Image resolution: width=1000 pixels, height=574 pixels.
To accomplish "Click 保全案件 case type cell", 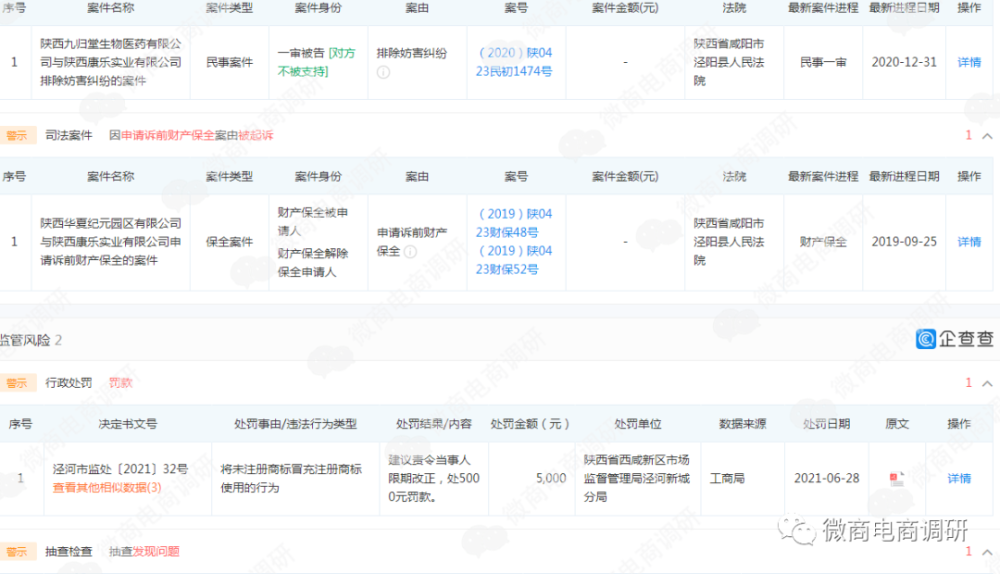I will 230,242.
